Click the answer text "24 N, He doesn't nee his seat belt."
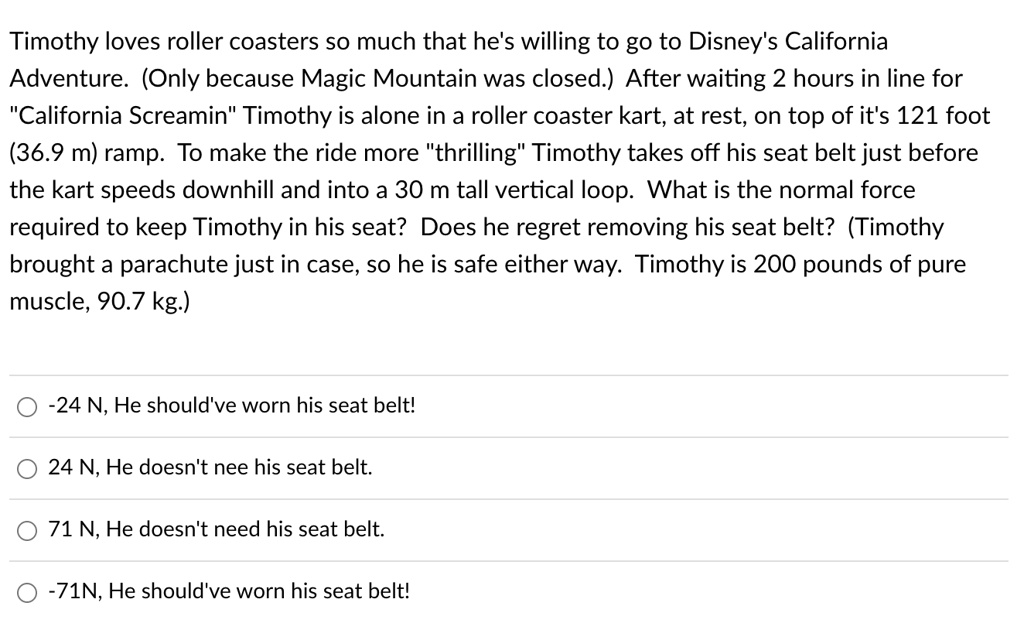 click(x=210, y=467)
